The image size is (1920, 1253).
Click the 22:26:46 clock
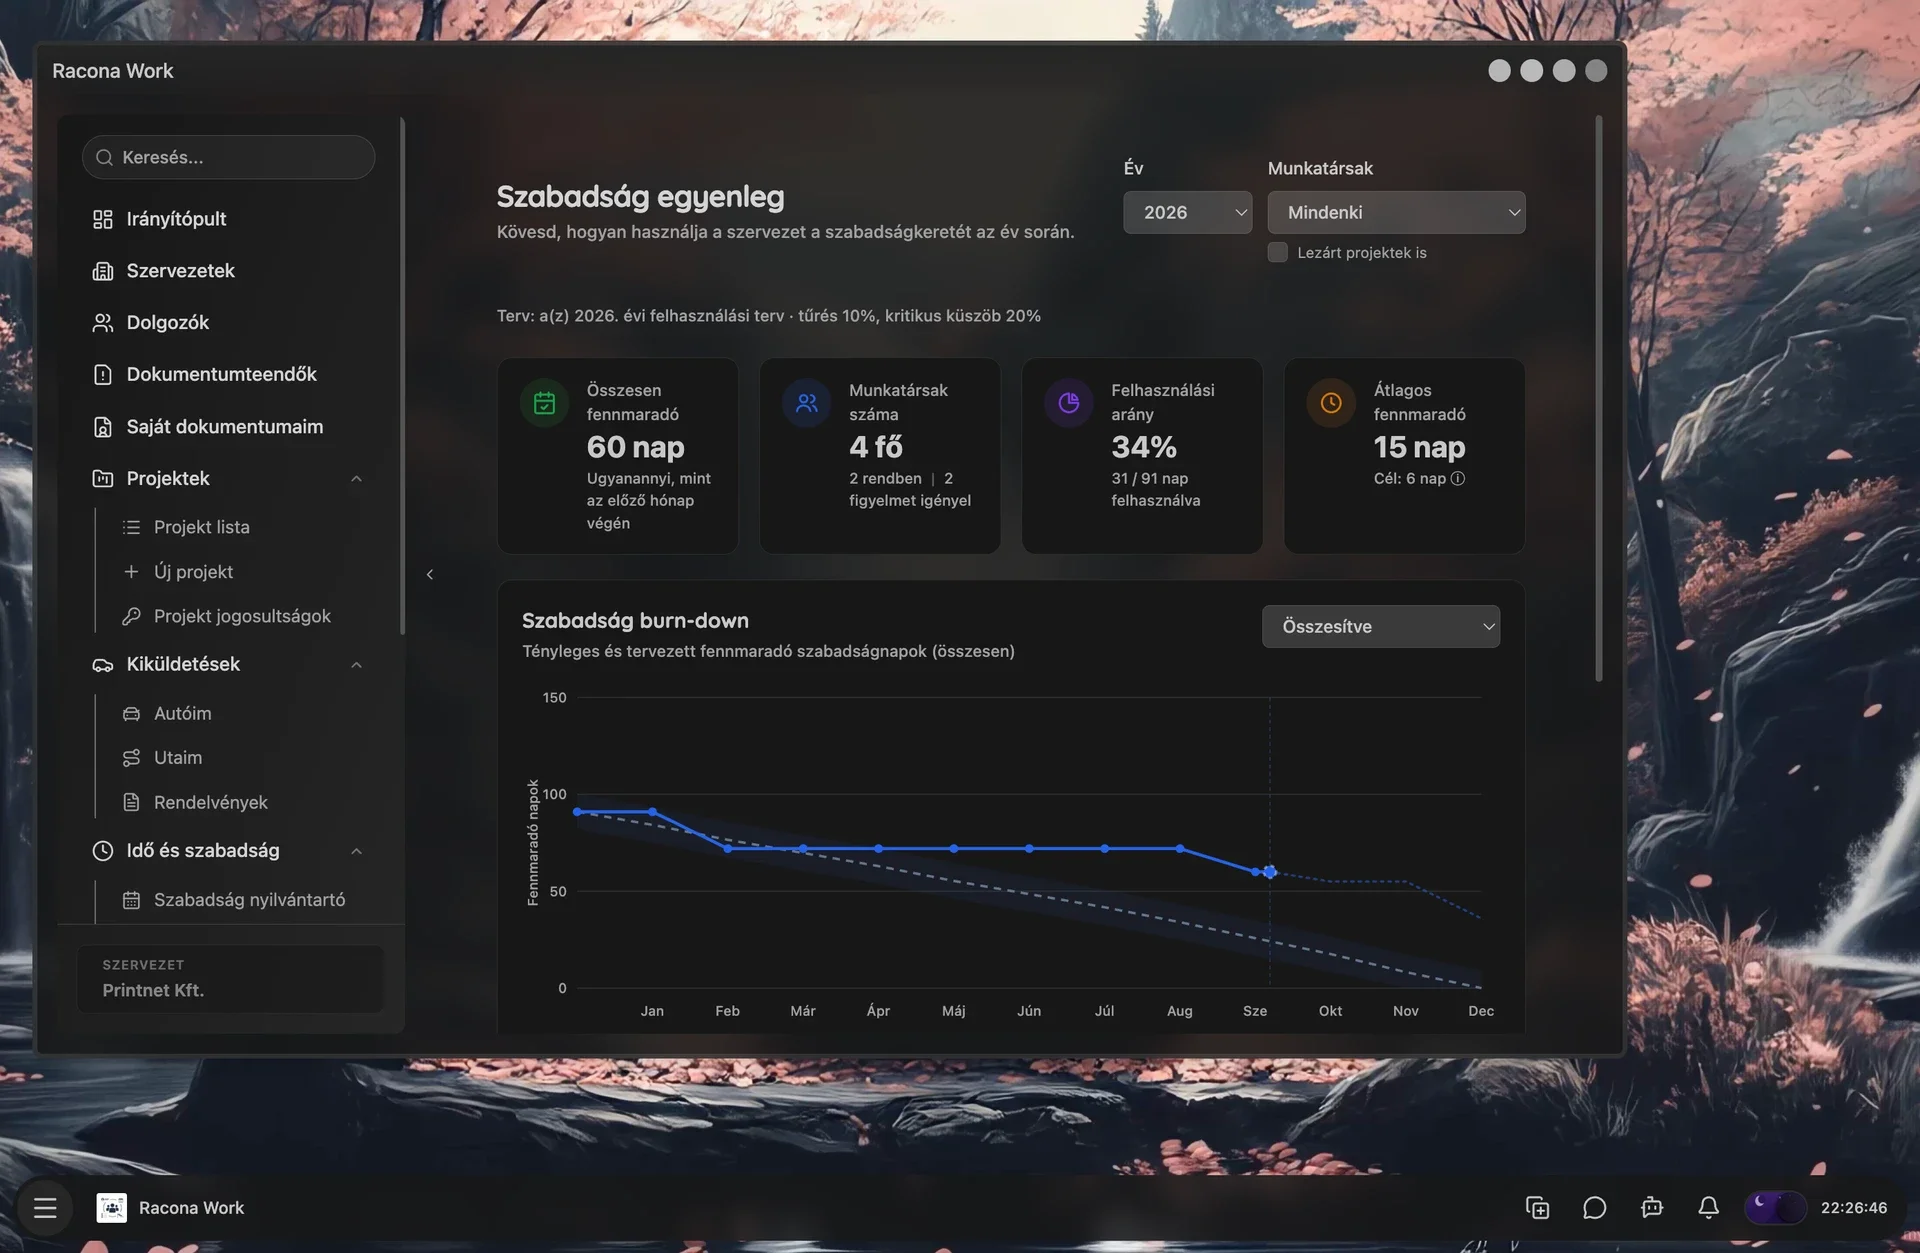click(x=1854, y=1208)
